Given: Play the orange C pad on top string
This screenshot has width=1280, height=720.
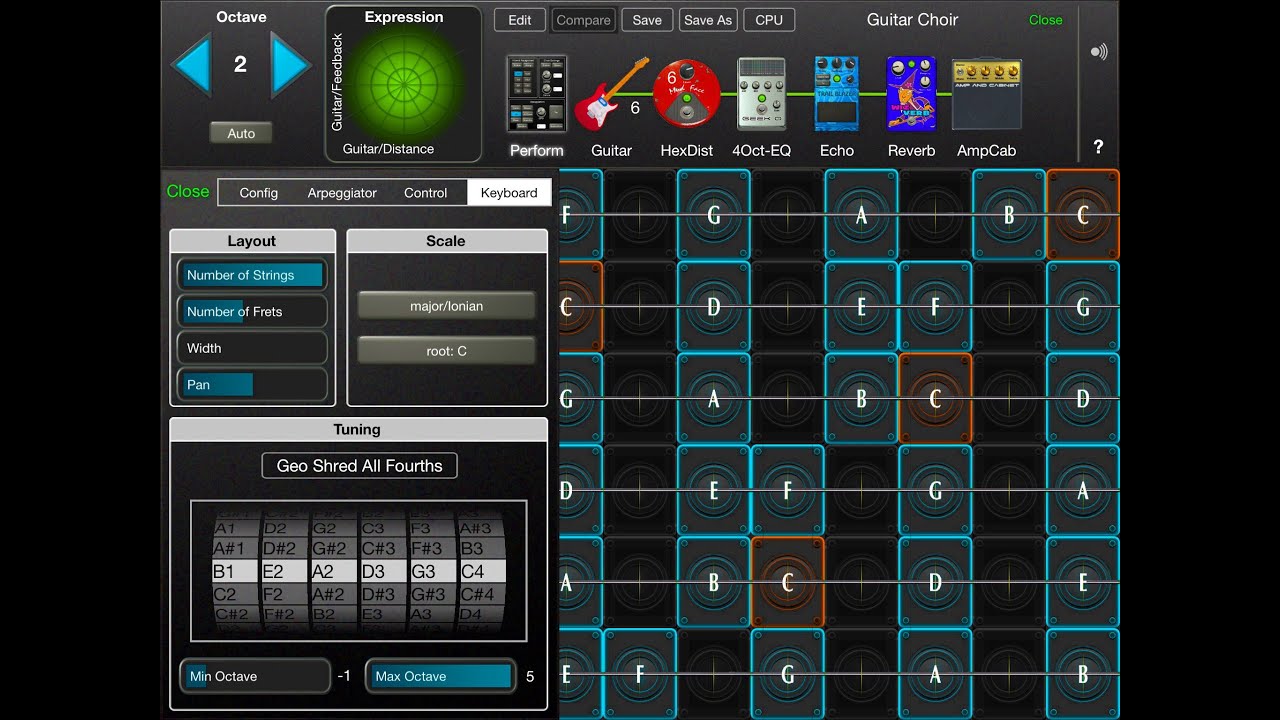Looking at the screenshot, I should [1083, 214].
